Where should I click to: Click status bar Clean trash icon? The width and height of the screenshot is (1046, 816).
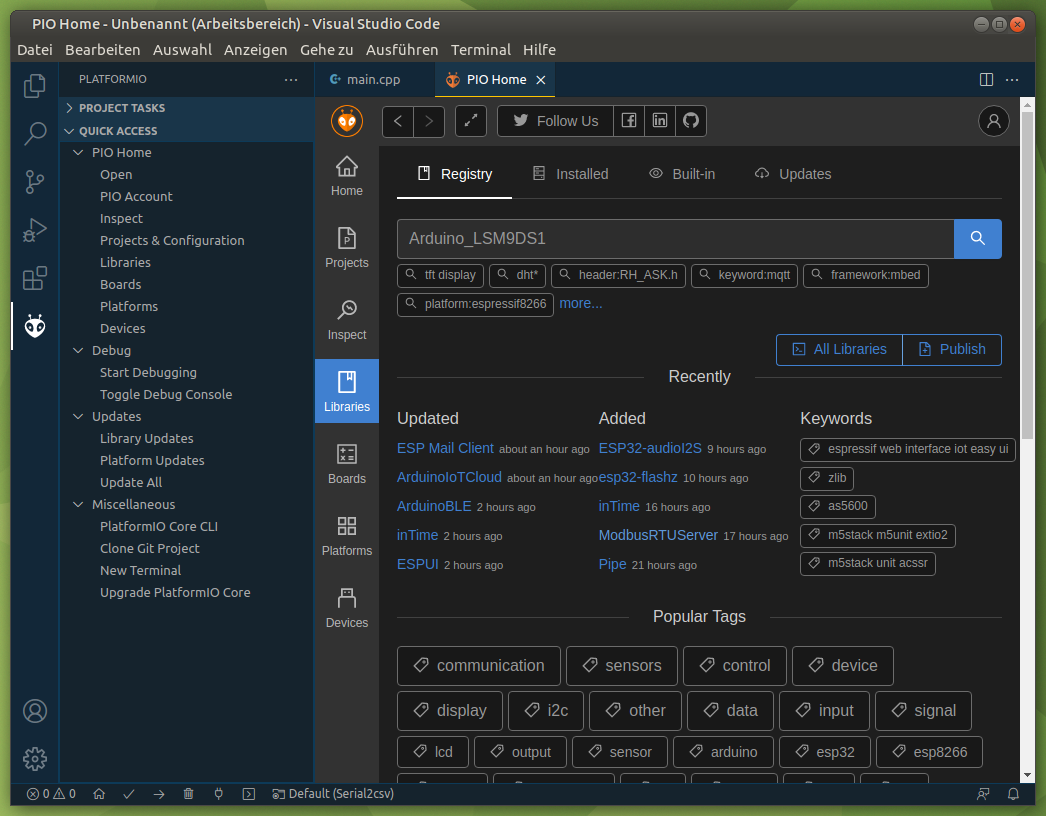click(x=189, y=794)
